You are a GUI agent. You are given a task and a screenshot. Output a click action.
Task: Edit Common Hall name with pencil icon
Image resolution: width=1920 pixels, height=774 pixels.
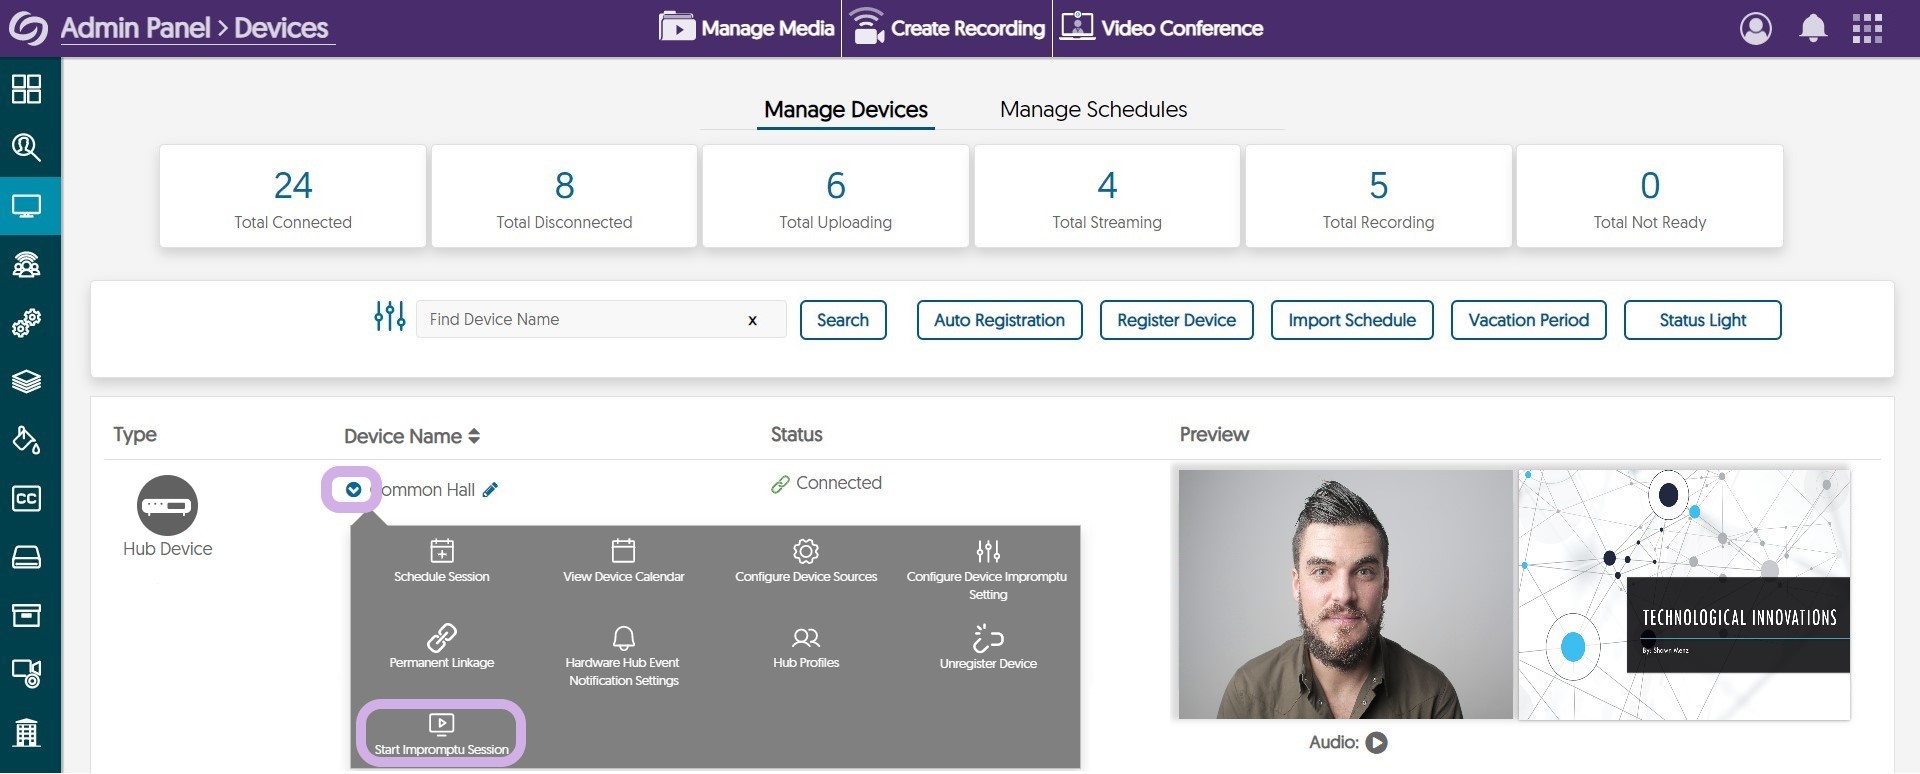[x=490, y=490]
